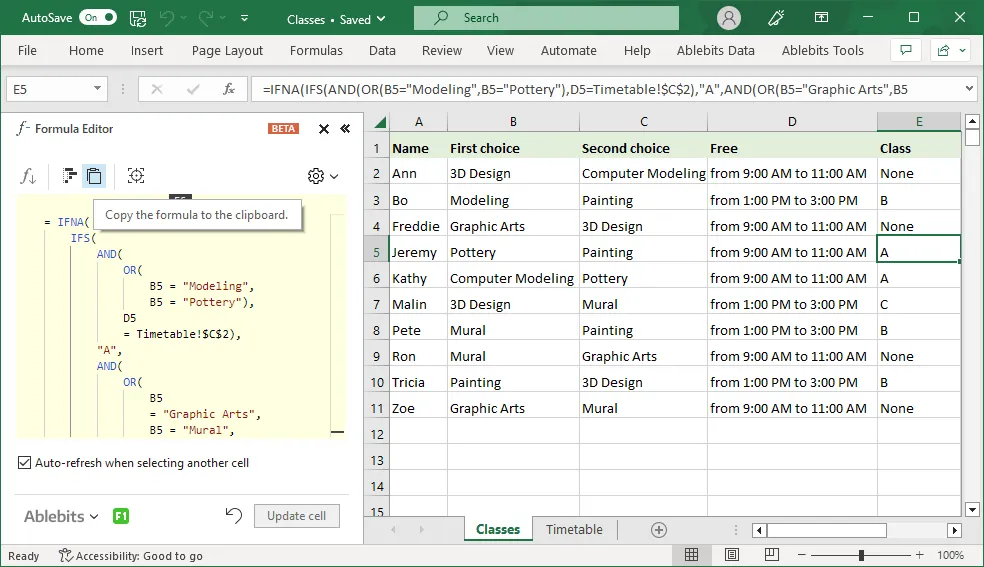This screenshot has width=984, height=567.
Task: Open the Formula Editor settings gear dropdown
Action: click(x=322, y=176)
